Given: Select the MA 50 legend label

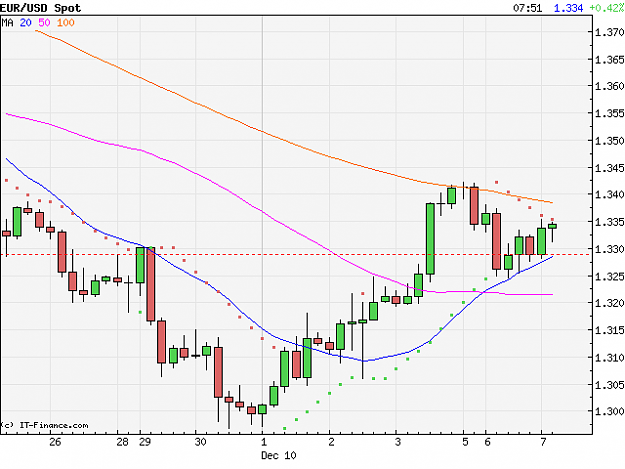Looking at the screenshot, I should click(x=44, y=23).
